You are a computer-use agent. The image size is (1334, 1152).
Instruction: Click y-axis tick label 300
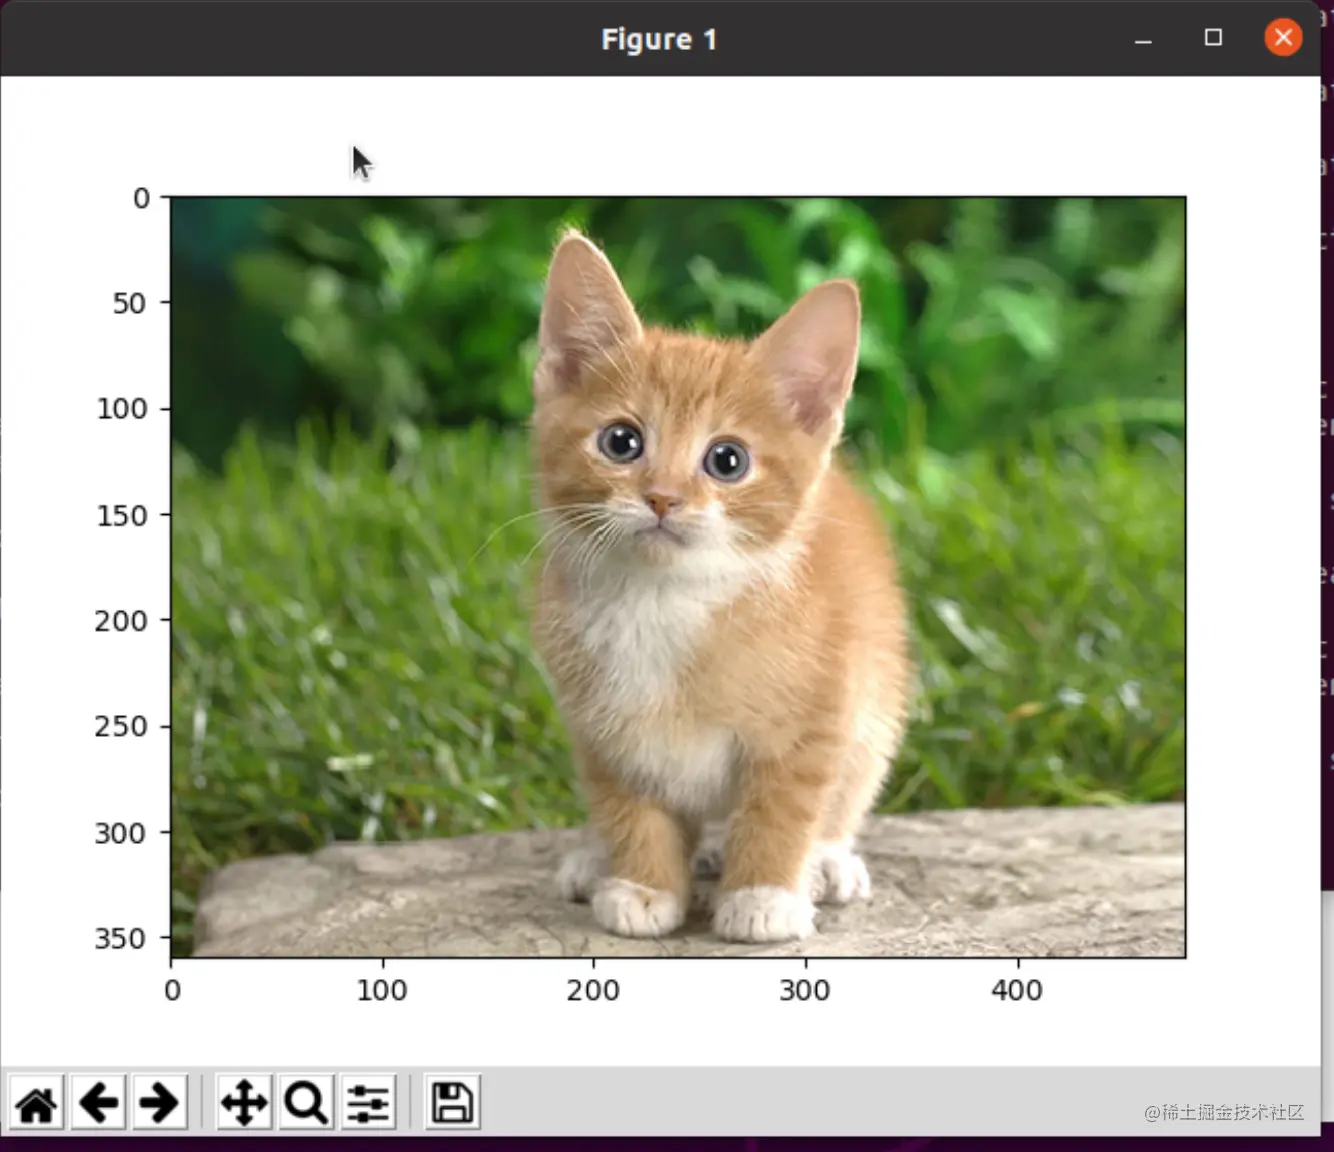point(120,833)
